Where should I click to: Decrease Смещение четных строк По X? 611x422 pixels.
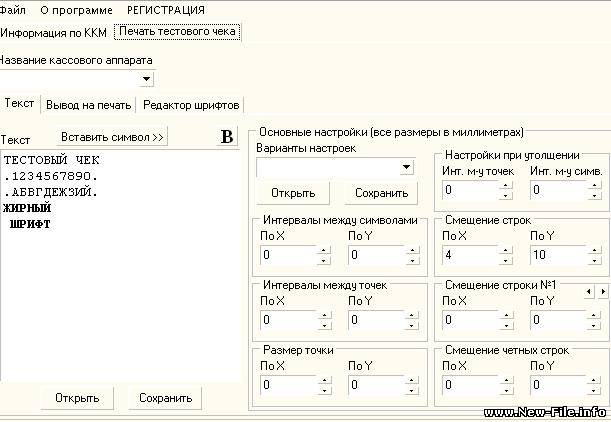click(x=505, y=390)
